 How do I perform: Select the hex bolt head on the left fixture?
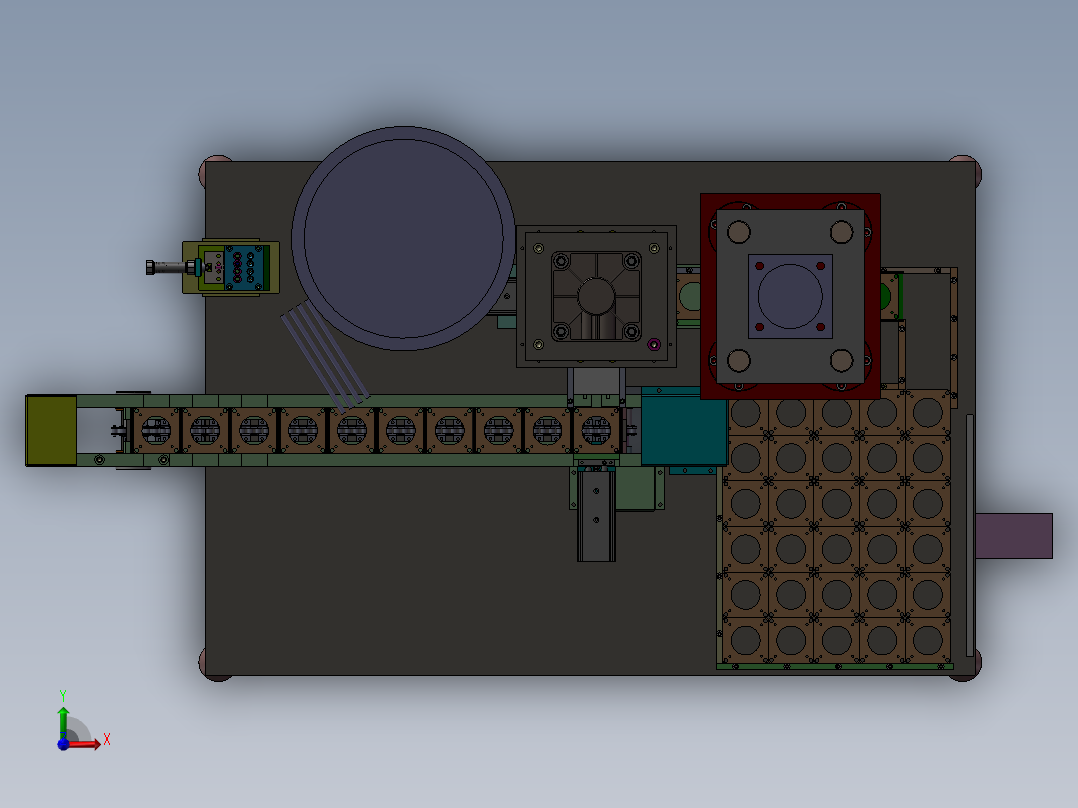pyautogui.click(x=150, y=267)
